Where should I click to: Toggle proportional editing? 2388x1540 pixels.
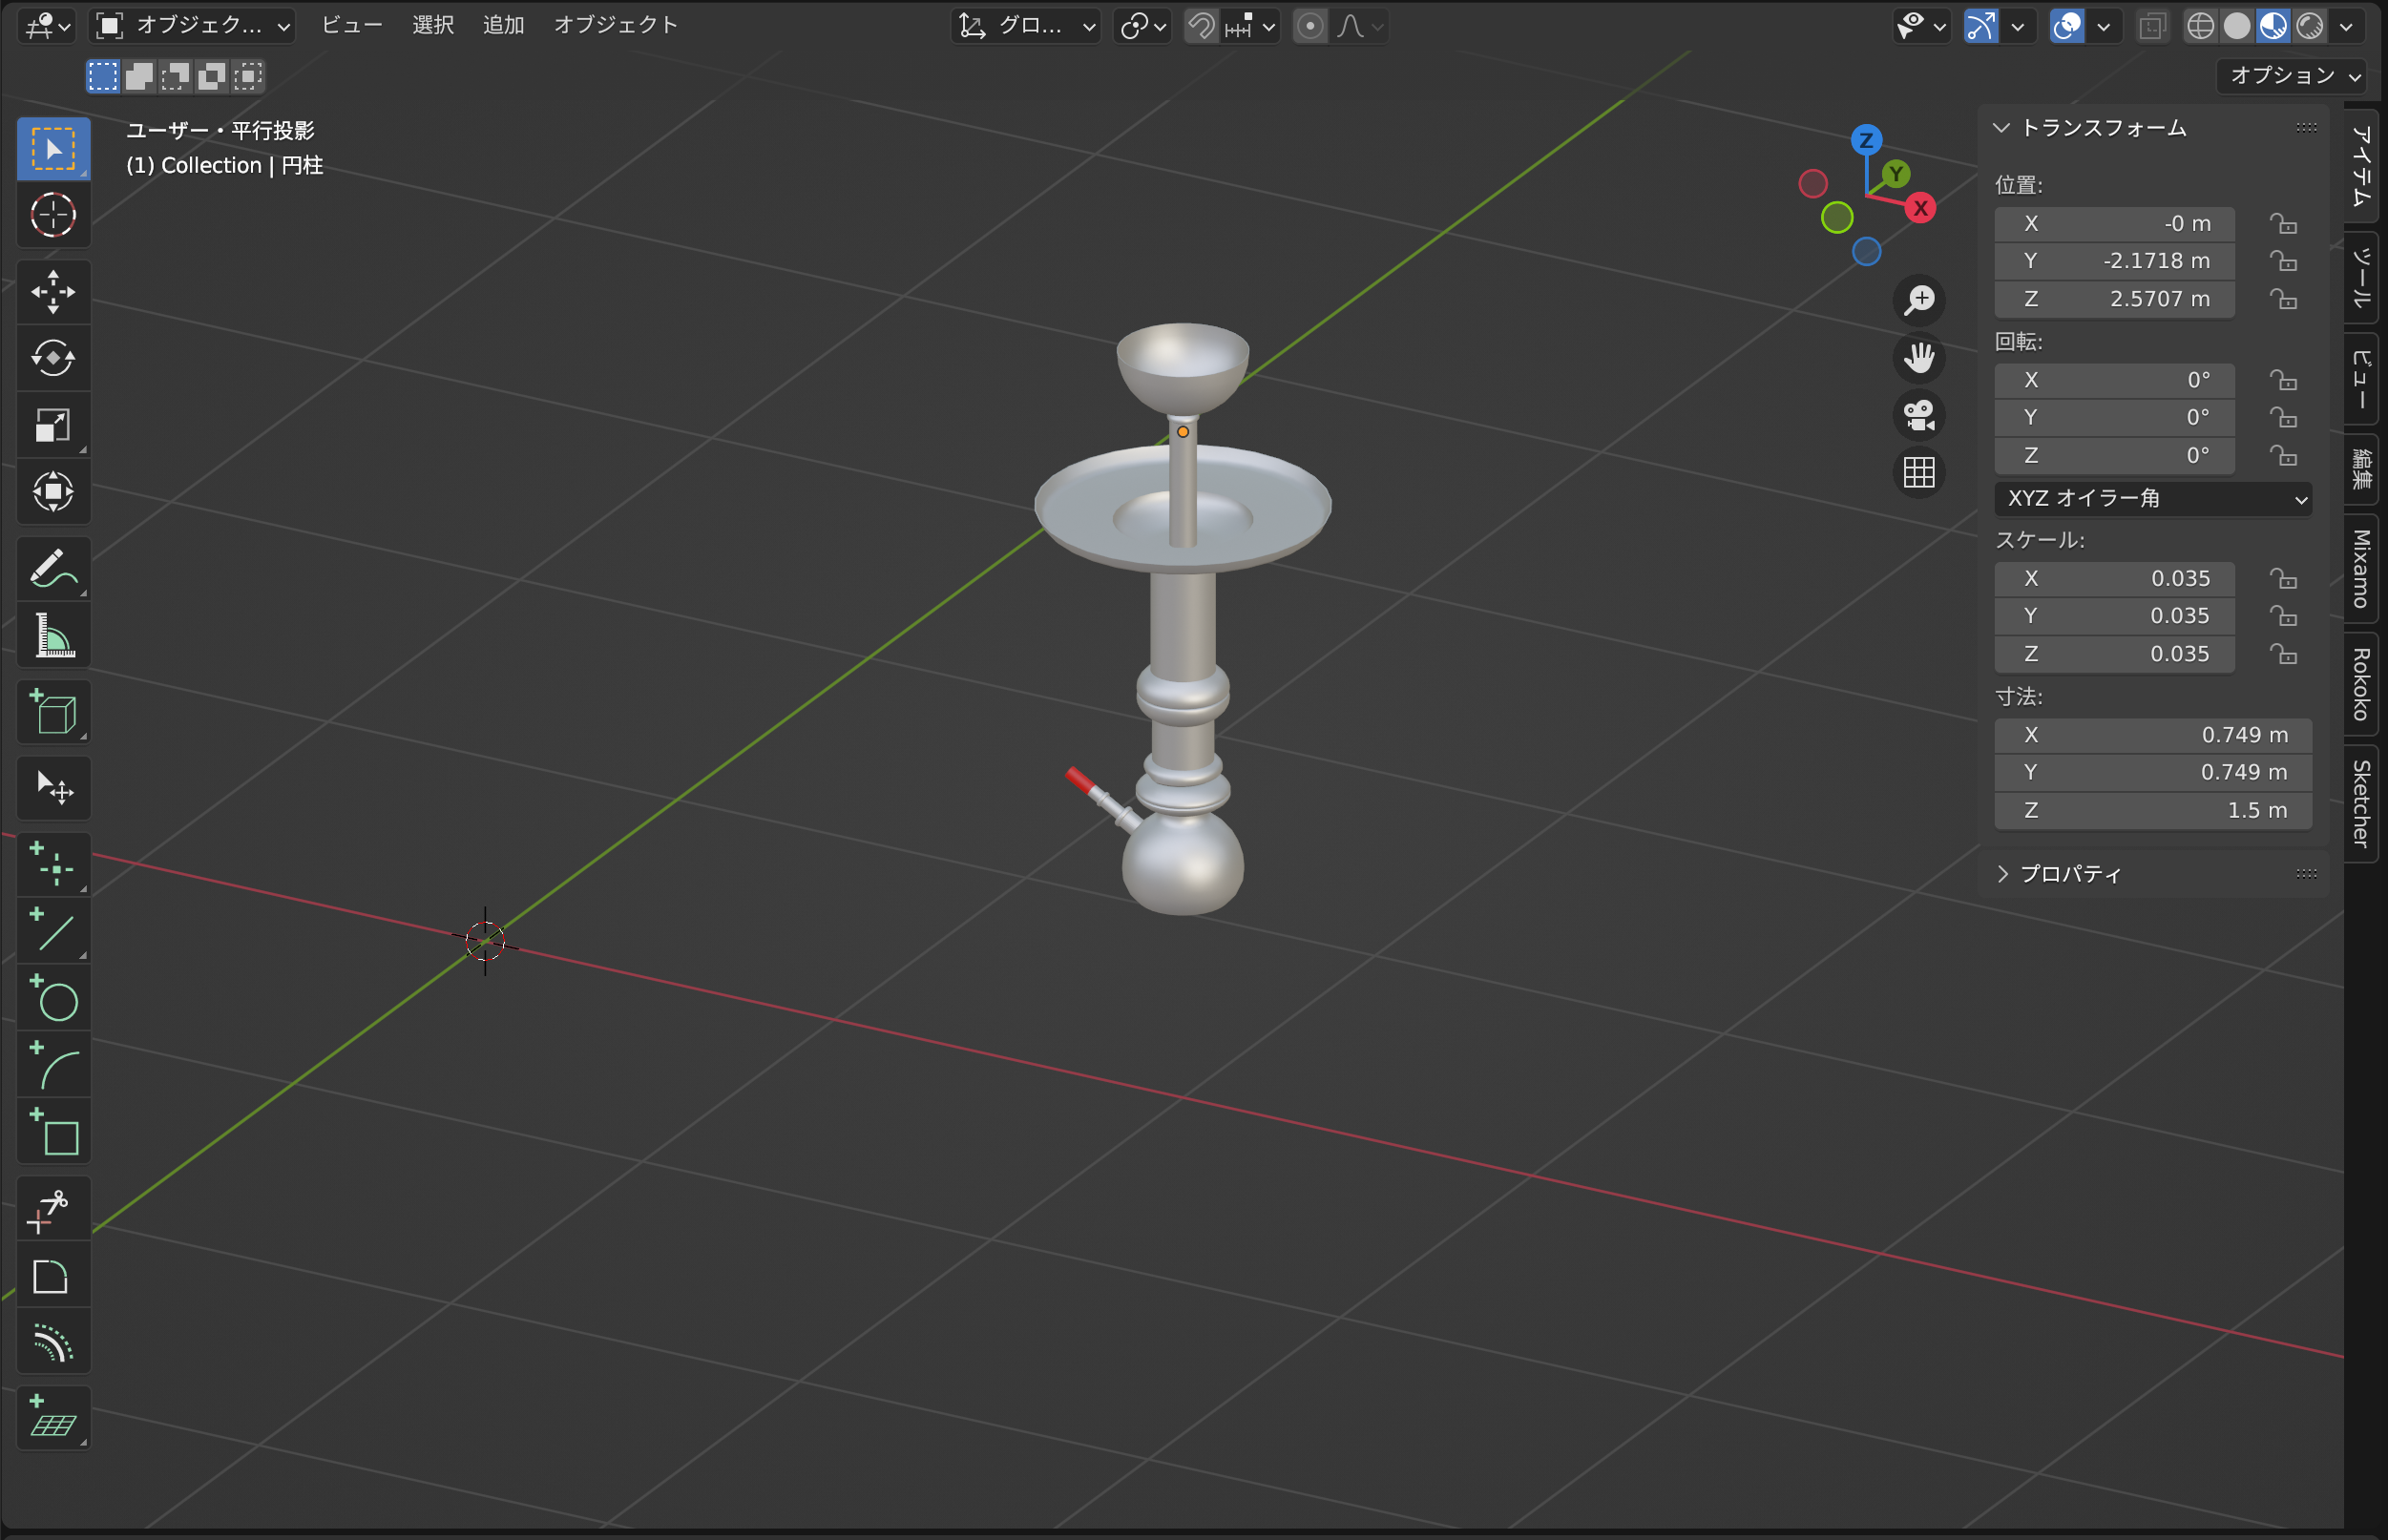click(x=1309, y=26)
